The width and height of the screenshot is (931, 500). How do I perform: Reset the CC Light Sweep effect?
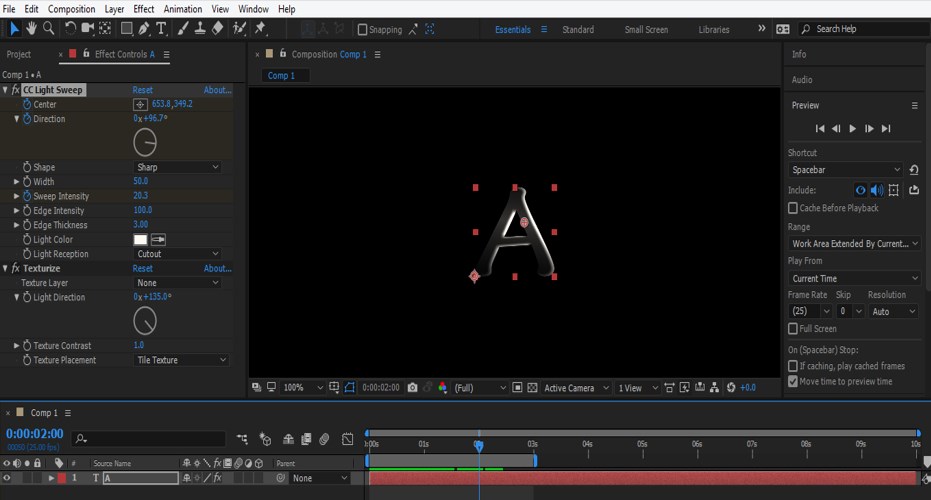coord(143,90)
